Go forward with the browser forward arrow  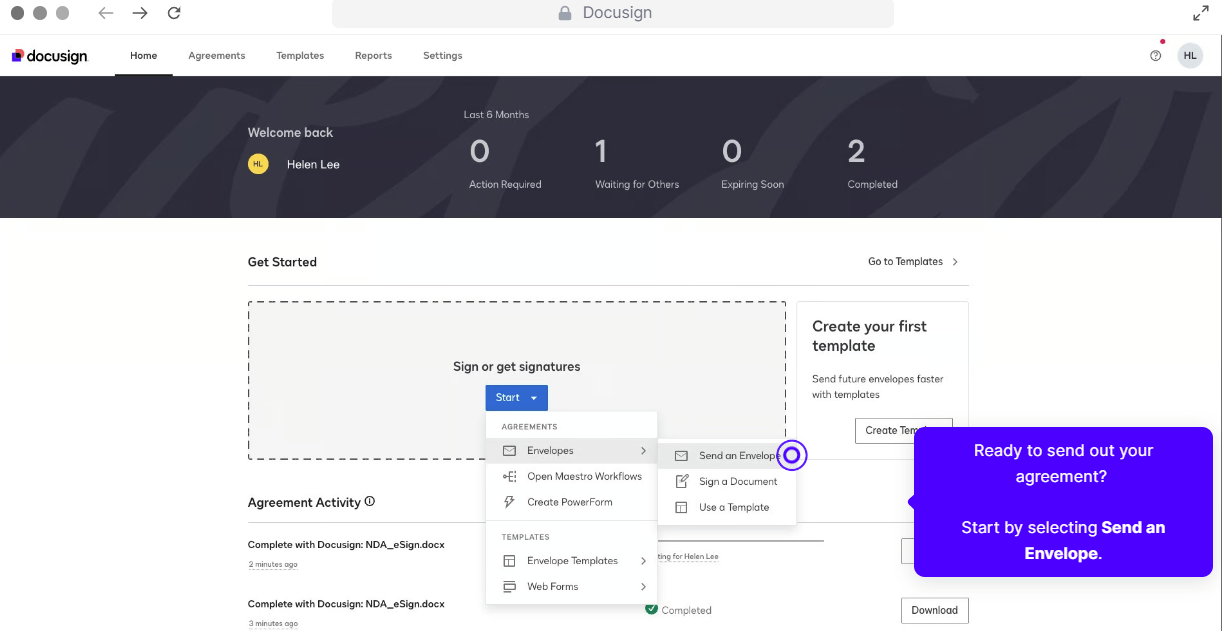click(x=140, y=13)
